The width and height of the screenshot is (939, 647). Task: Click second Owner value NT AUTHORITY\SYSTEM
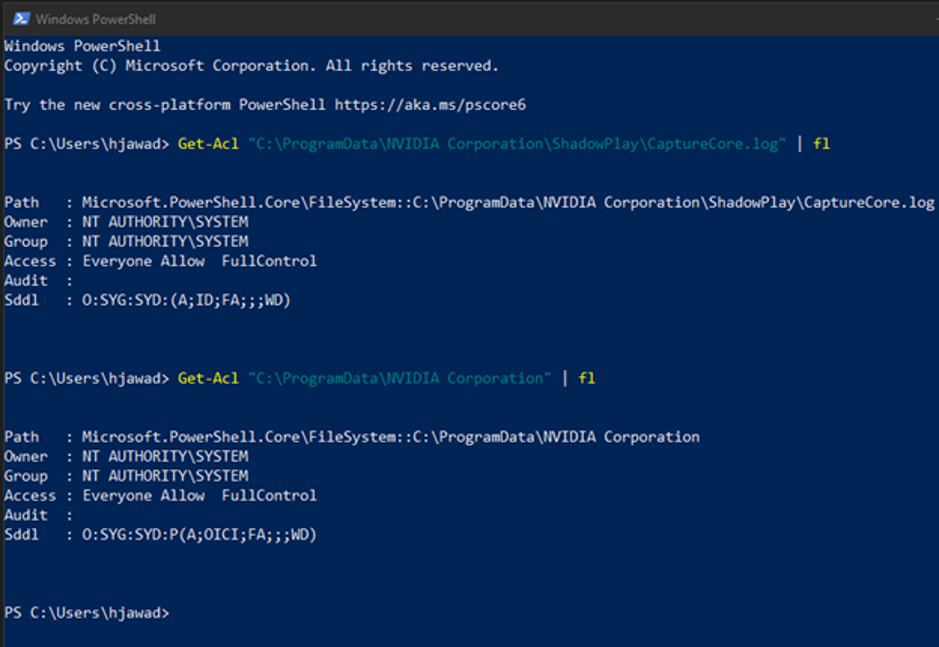[165, 456]
